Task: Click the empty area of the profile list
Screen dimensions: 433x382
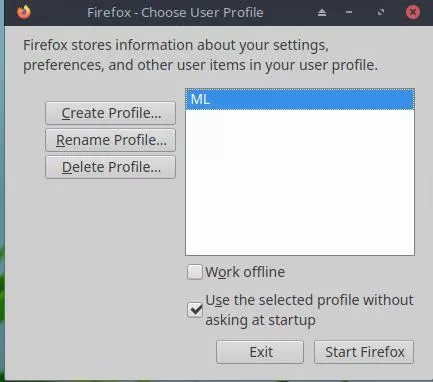Action: pyautogui.click(x=300, y=182)
